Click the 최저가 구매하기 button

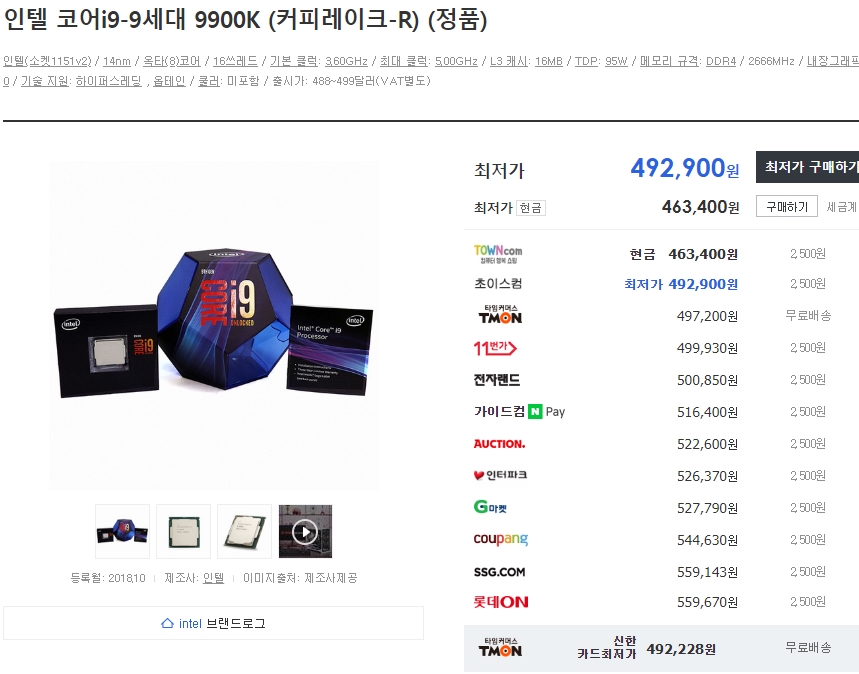[808, 167]
